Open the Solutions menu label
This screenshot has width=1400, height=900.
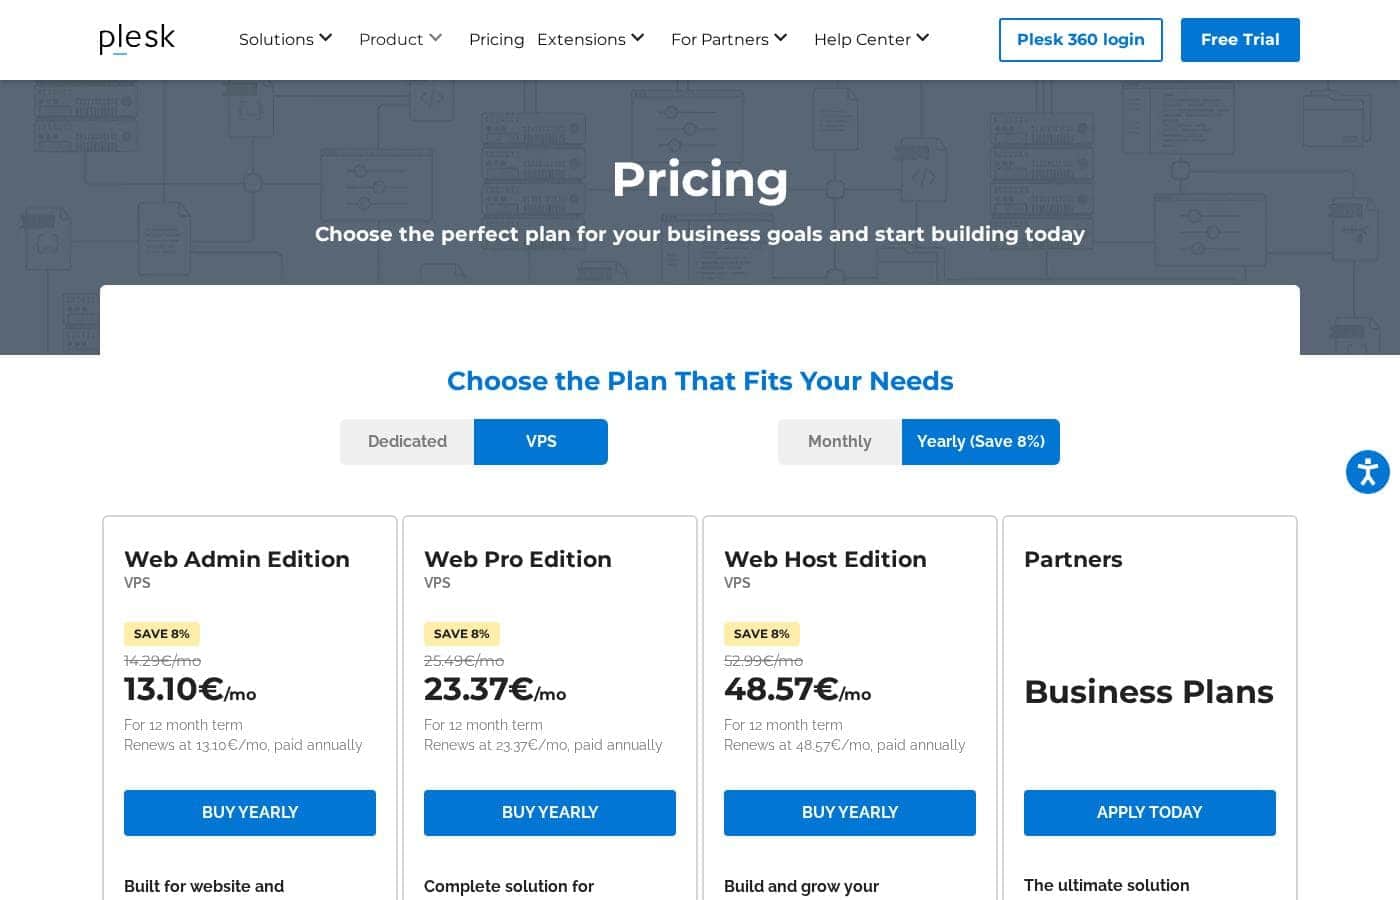[x=276, y=39]
